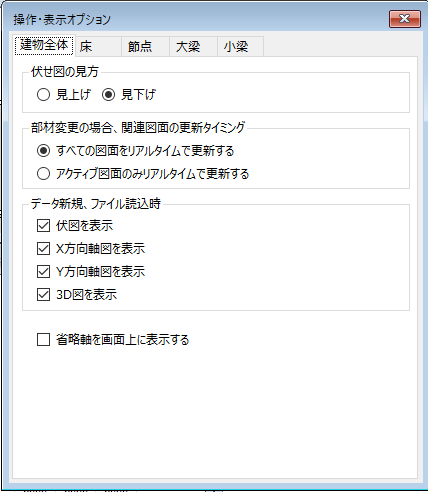Click the 見上げ label text
428x492 pixels.
point(73,95)
